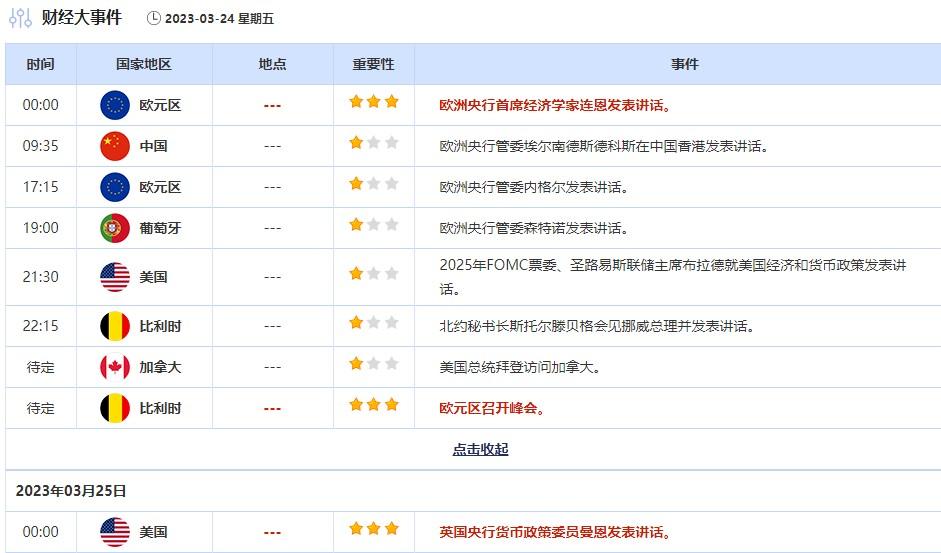The height and width of the screenshot is (553, 941).
Task: Click the US flag in the 21:30 row
Action: tap(115, 277)
